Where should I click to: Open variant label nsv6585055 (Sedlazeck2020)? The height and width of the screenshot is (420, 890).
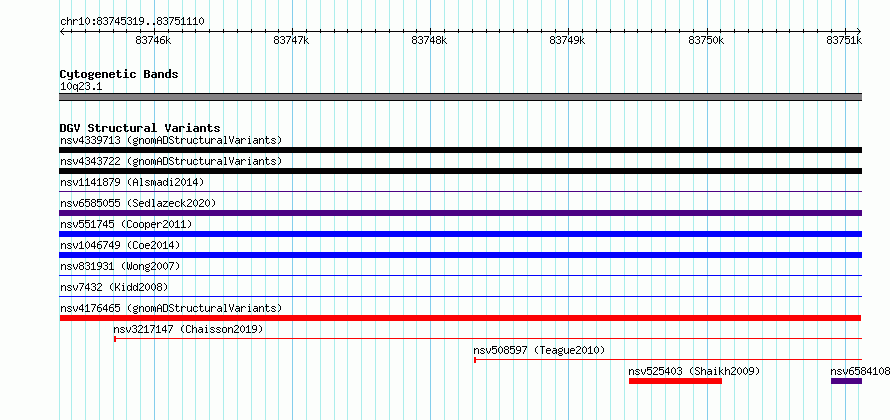(x=138, y=203)
